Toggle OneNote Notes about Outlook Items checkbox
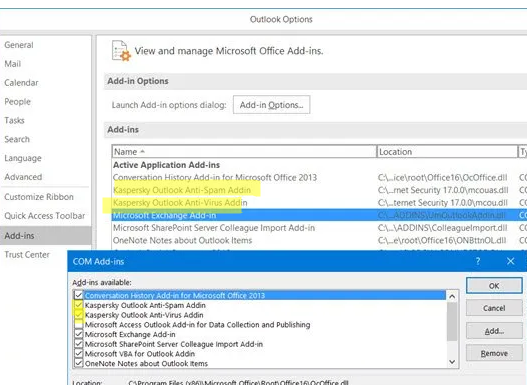The height and width of the screenshot is (385, 527). click(78, 363)
